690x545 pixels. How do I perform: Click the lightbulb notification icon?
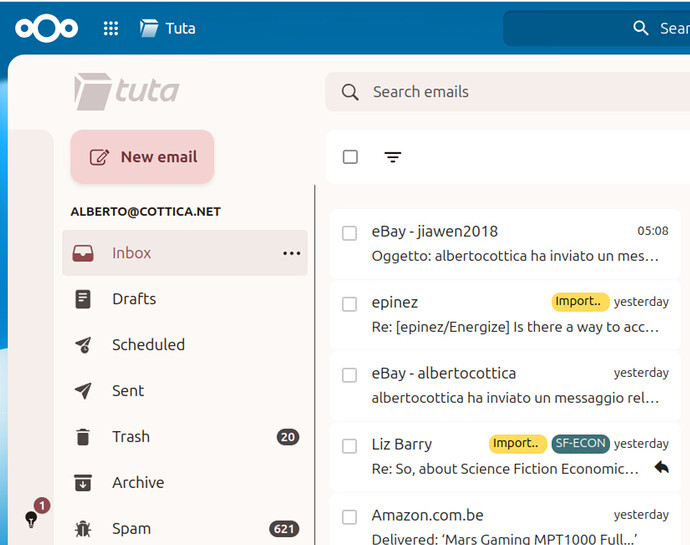(x=31, y=519)
